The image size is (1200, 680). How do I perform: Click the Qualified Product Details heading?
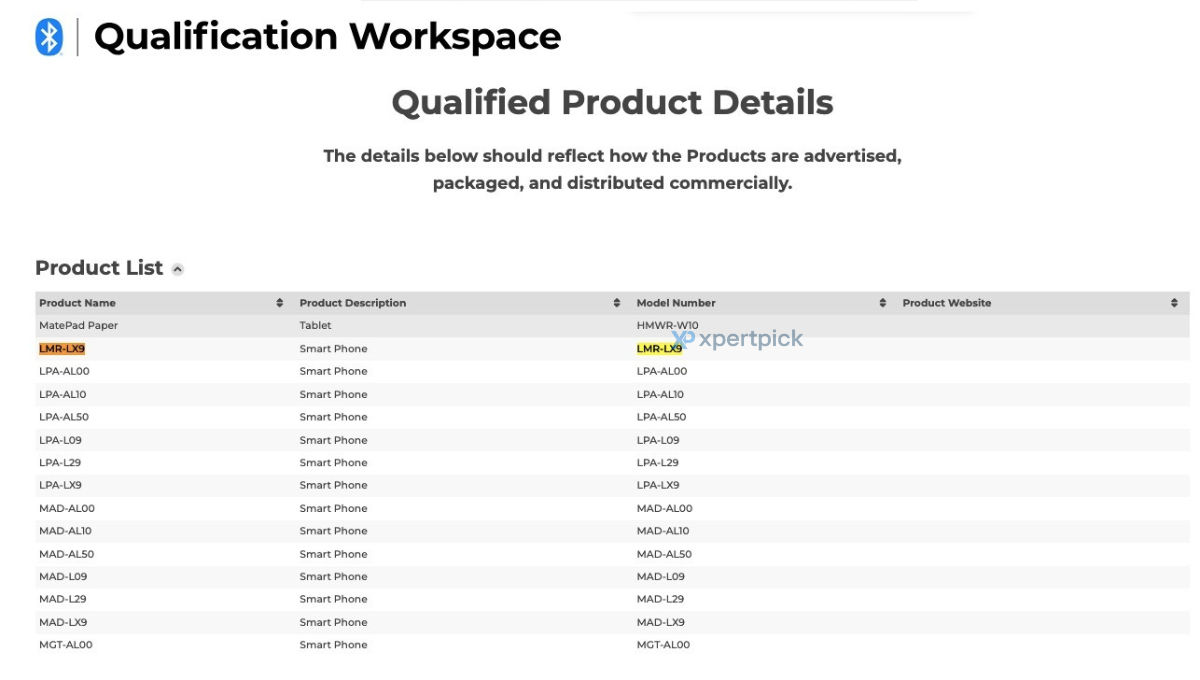pos(612,102)
